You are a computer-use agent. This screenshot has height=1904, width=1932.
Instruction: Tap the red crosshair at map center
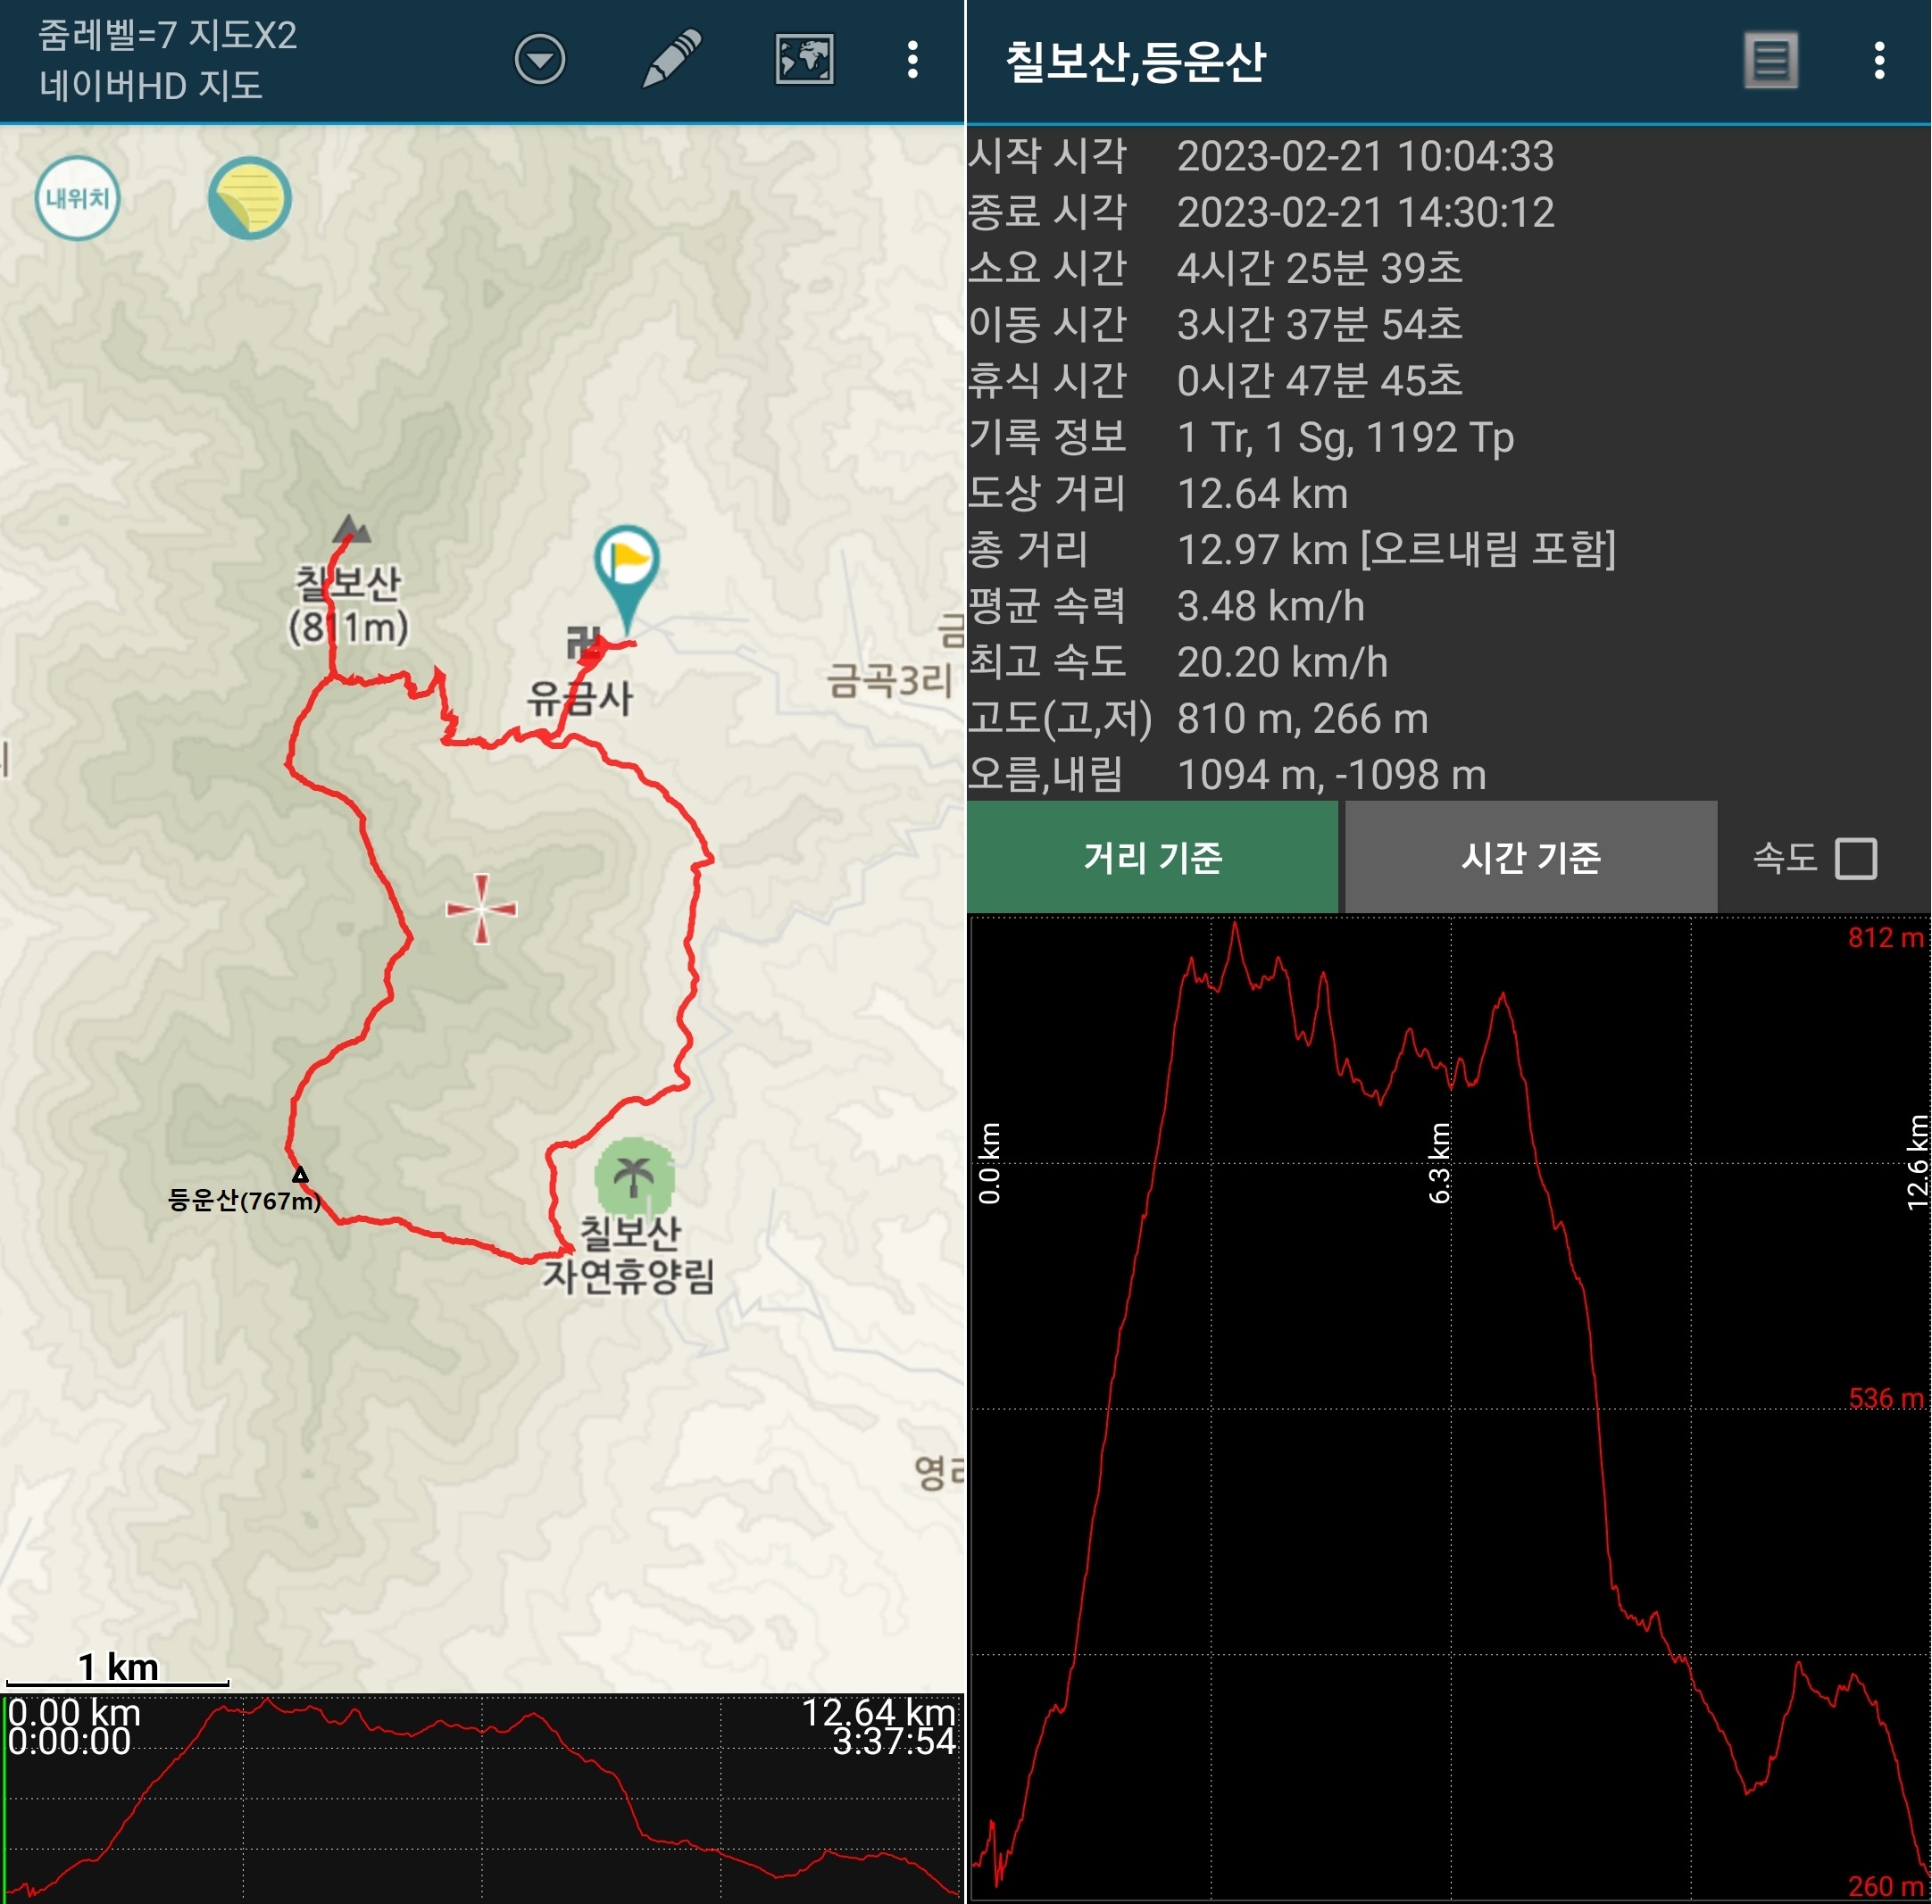tap(481, 908)
